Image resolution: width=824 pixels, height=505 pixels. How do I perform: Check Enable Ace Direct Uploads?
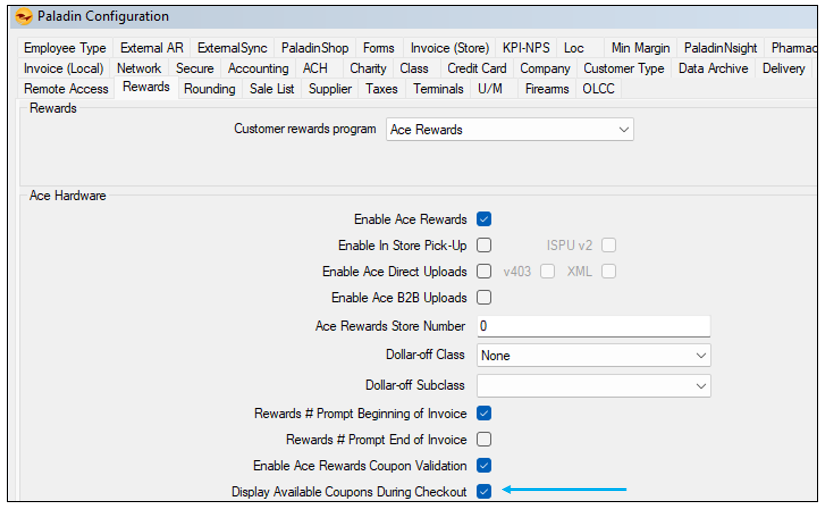pos(484,272)
